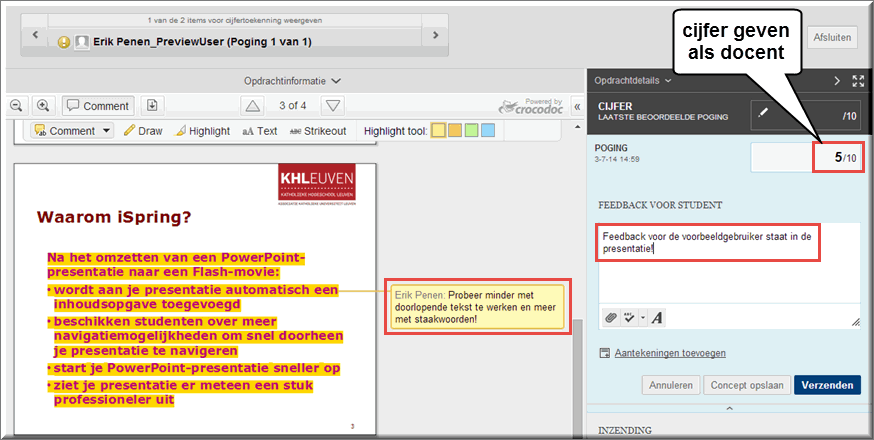Screen dimensions: 874x440
Task: Click Aantekeningen toevoegen link
Action: tap(670, 353)
